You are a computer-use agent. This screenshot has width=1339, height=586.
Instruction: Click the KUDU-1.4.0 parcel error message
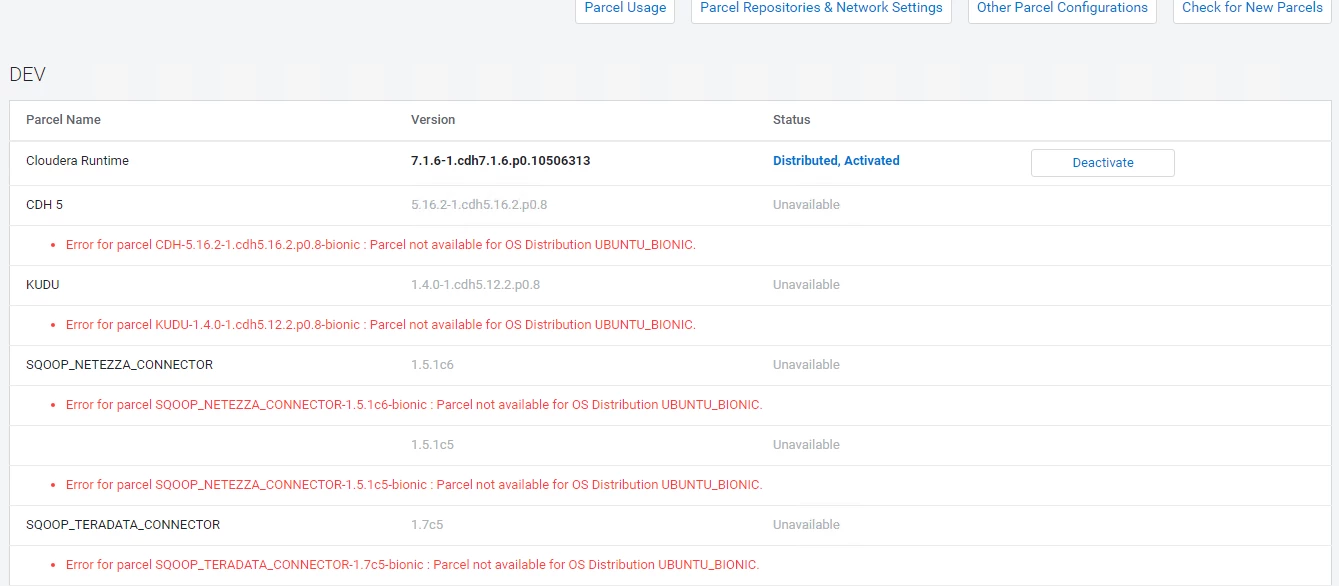pos(381,325)
